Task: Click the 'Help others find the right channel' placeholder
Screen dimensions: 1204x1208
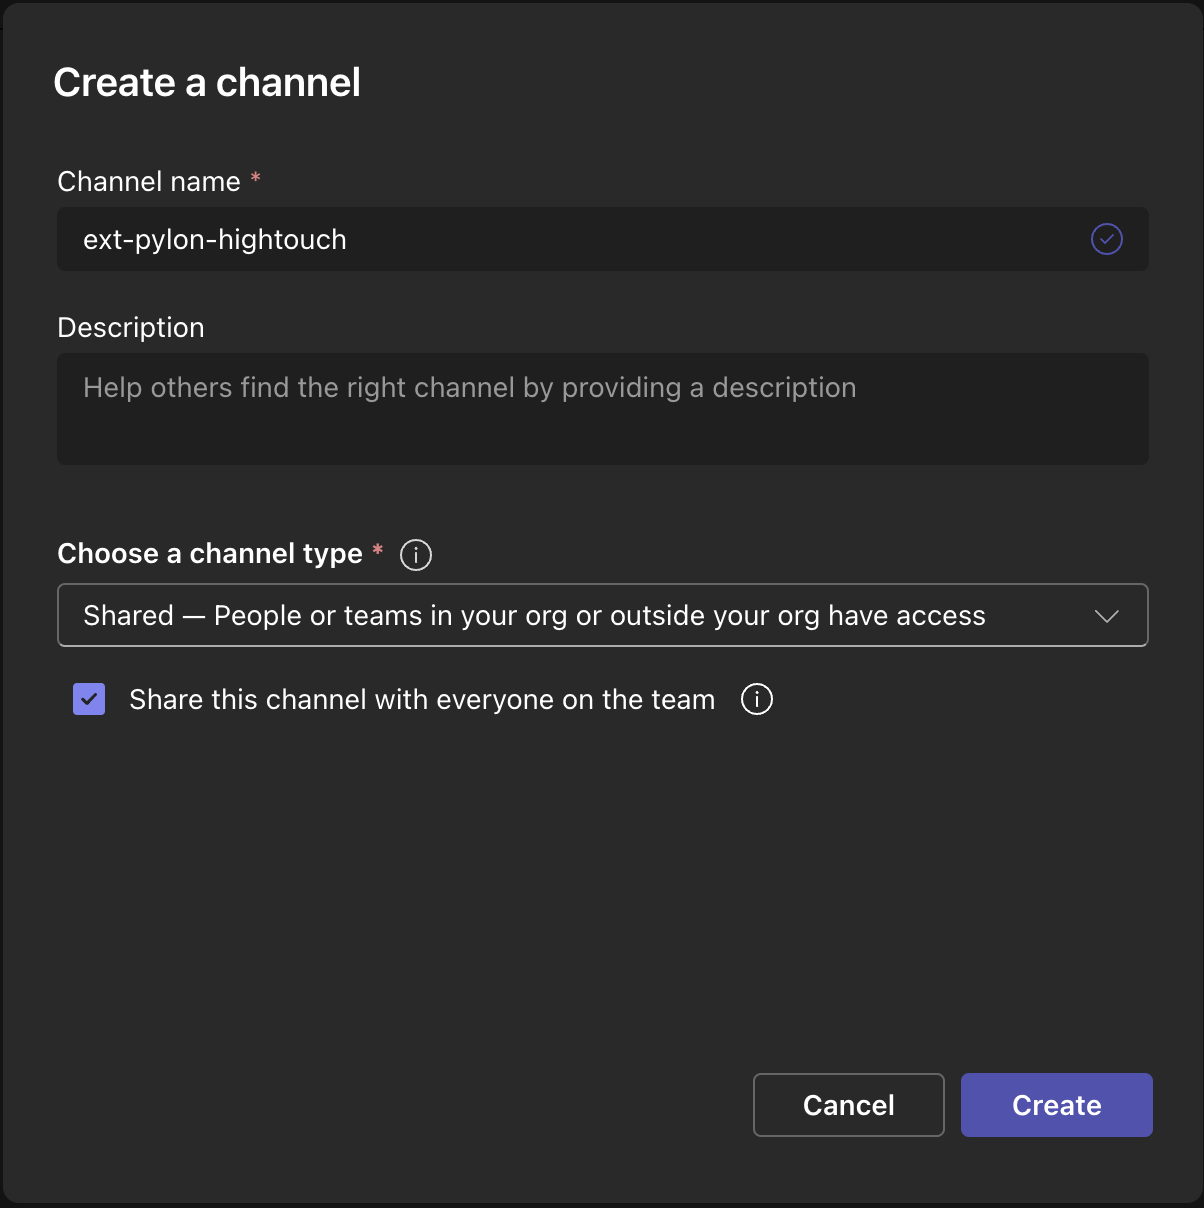Action: point(469,388)
